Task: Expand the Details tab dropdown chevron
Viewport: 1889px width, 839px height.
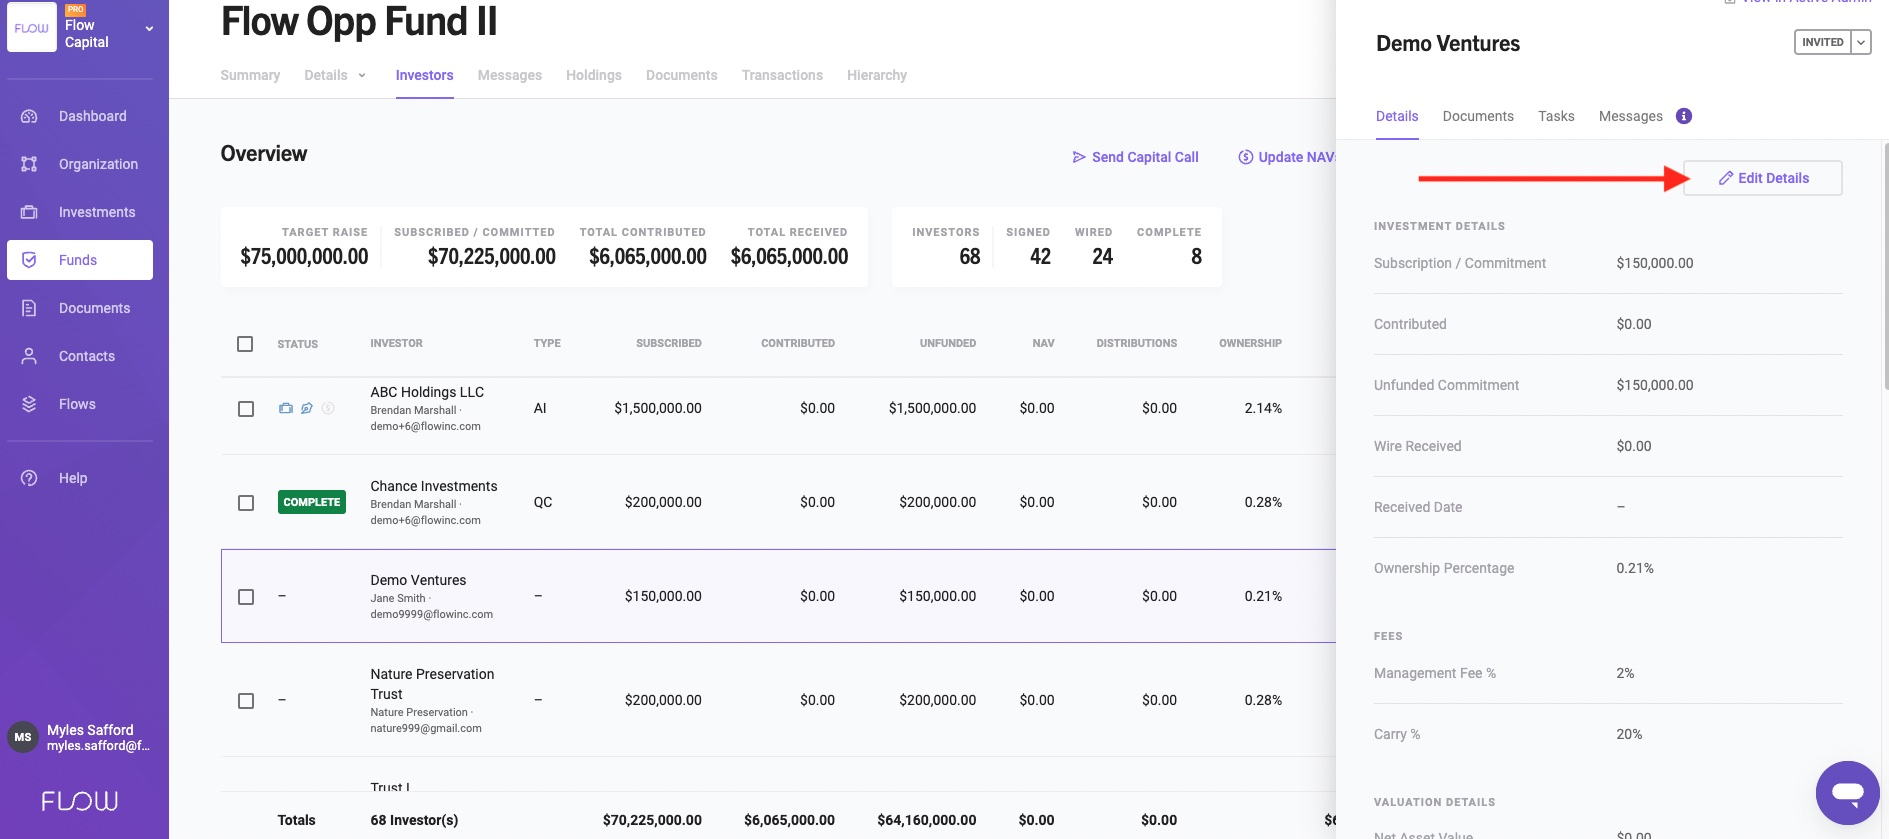Action: 362,76
